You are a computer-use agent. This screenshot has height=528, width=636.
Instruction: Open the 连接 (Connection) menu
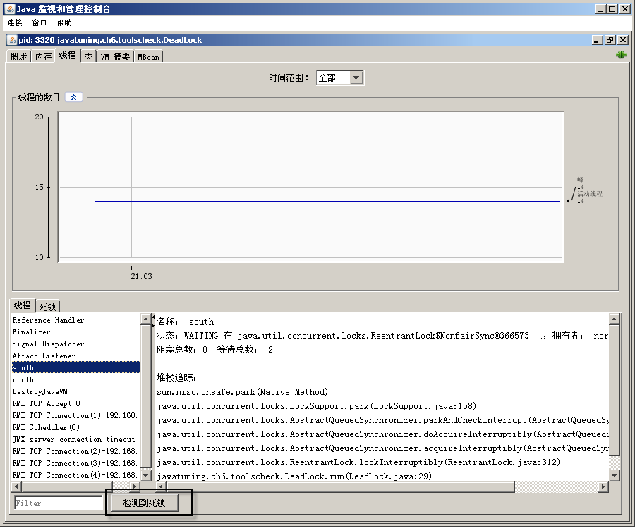click(15, 22)
